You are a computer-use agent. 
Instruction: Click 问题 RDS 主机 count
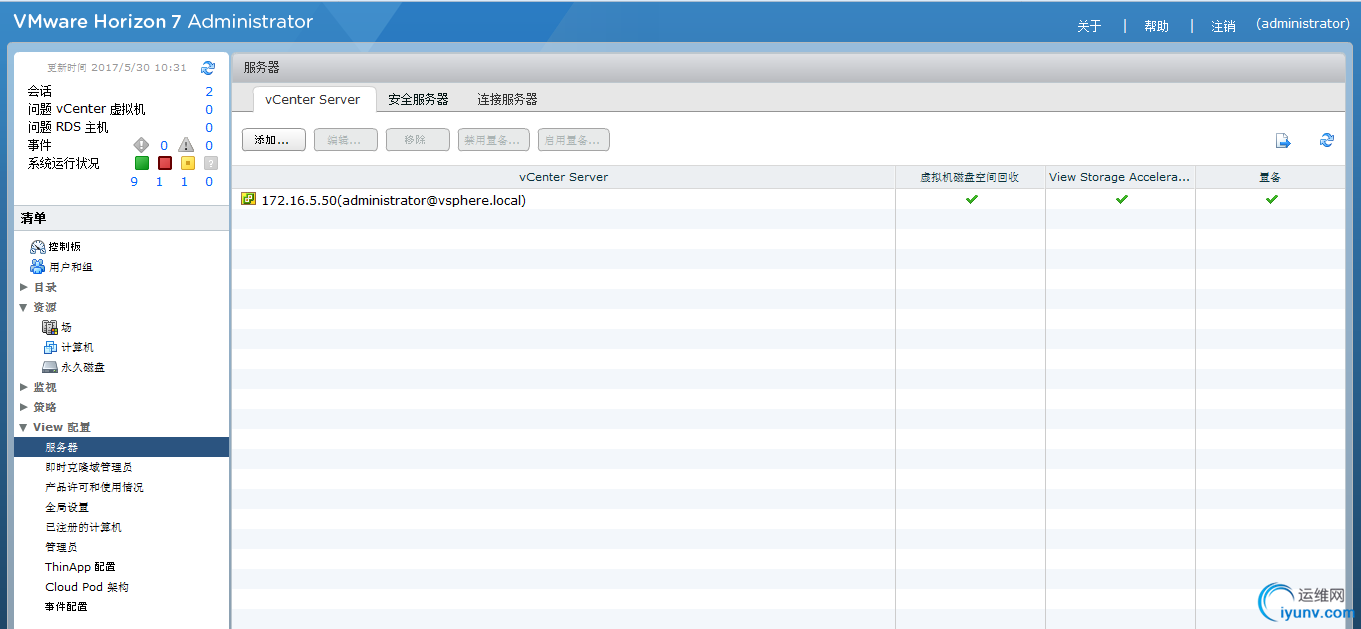click(209, 127)
